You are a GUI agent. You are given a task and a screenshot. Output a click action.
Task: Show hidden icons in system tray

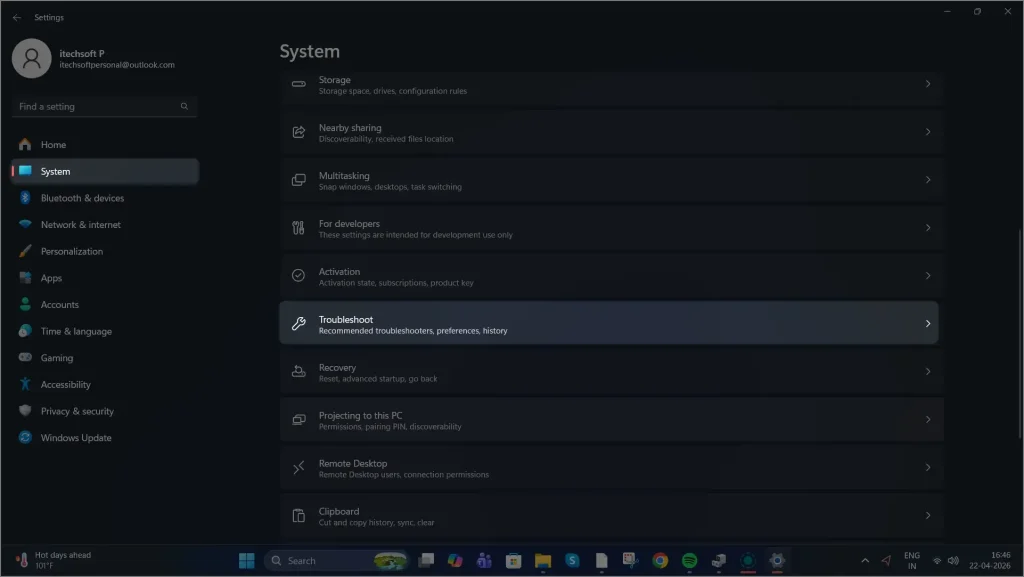click(x=866, y=560)
